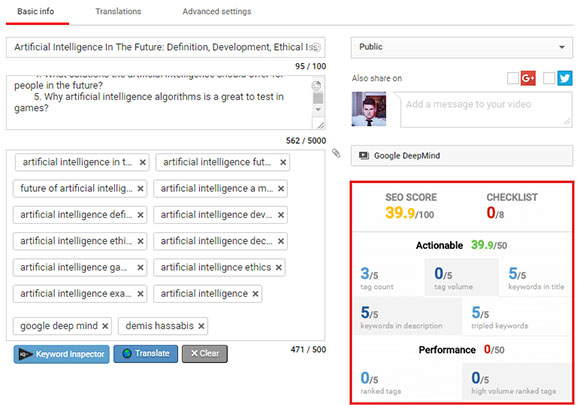Click emoji icon in description box
The height and width of the screenshot is (405, 580).
316,86
